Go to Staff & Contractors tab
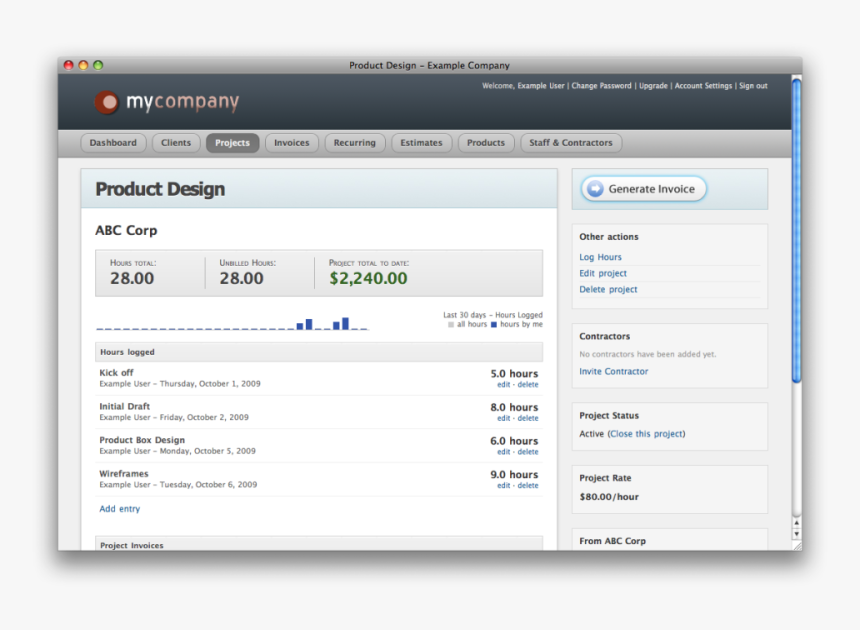 (571, 143)
